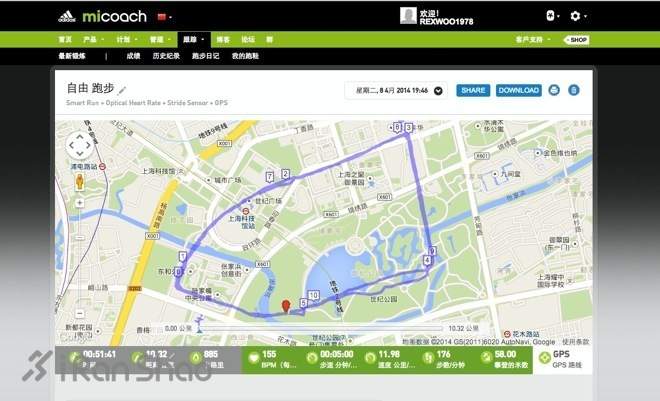Click the map pan direction control
The height and width of the screenshot is (401, 660).
pos(80,145)
